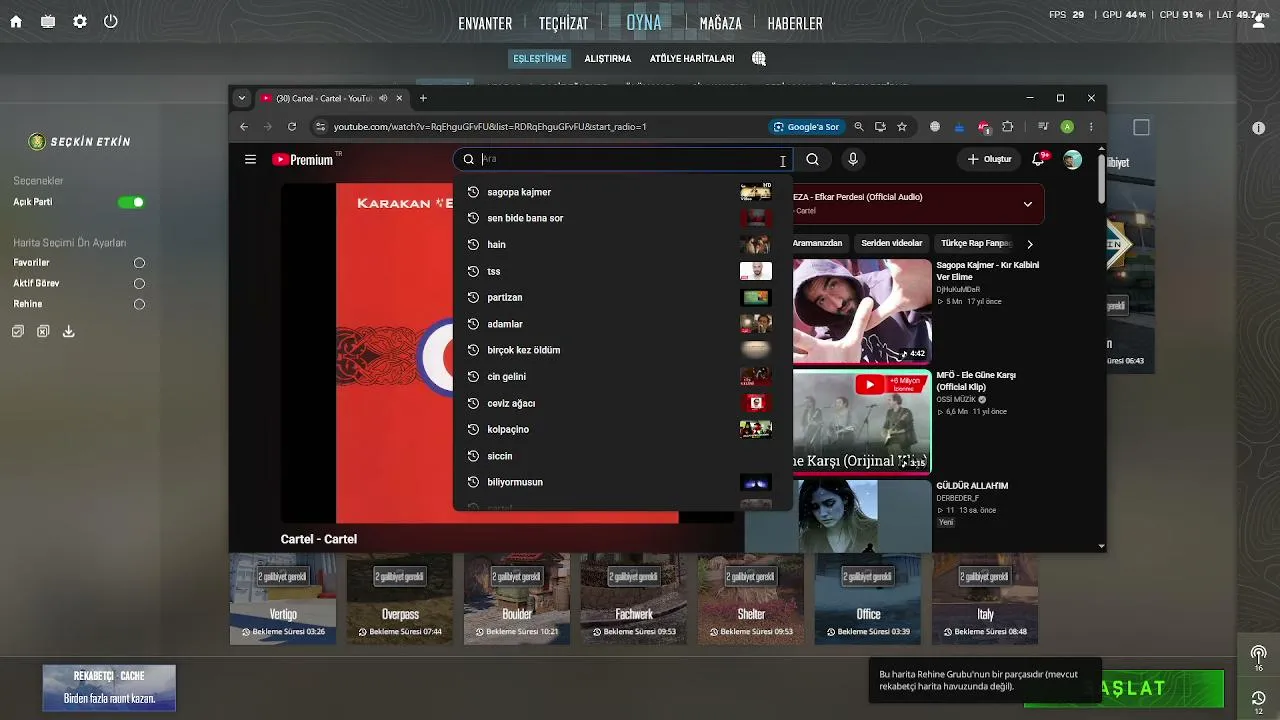Open the TEÇHİZAT menu

(564, 23)
